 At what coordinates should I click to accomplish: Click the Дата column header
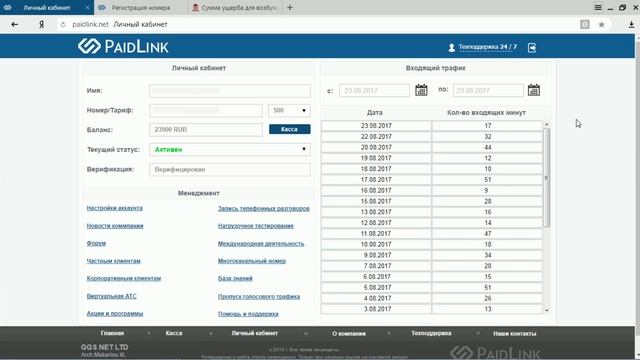[x=375, y=112]
